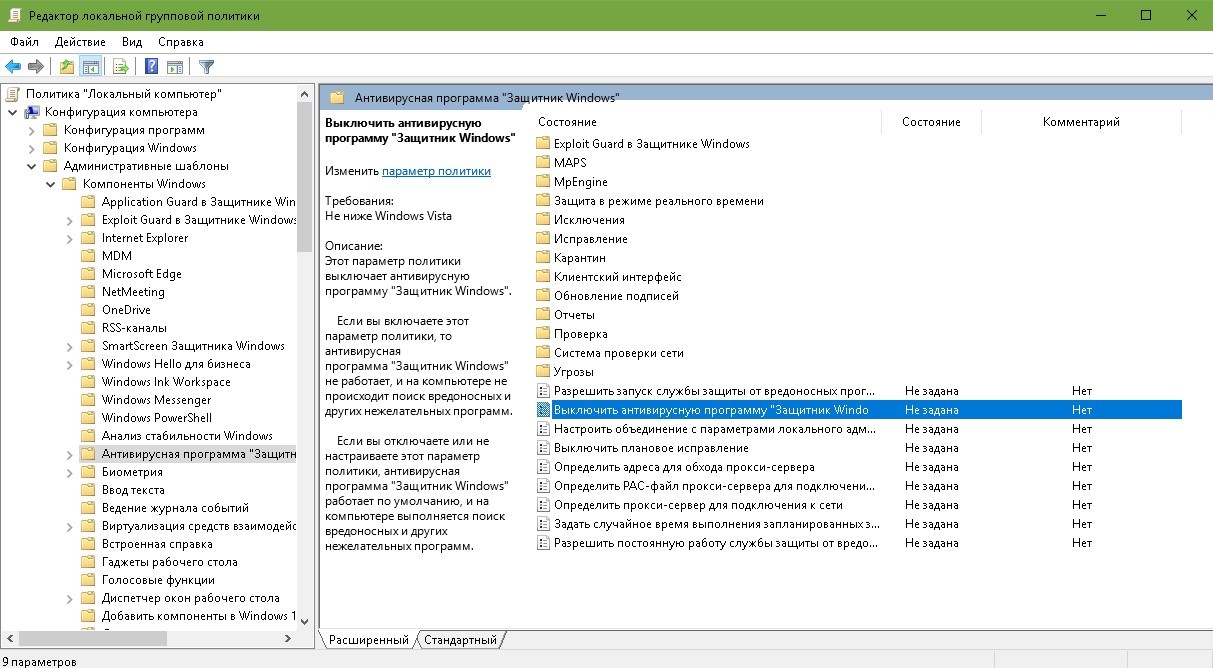Toggle the show/hide console tree icon

pyautogui.click(x=90, y=67)
